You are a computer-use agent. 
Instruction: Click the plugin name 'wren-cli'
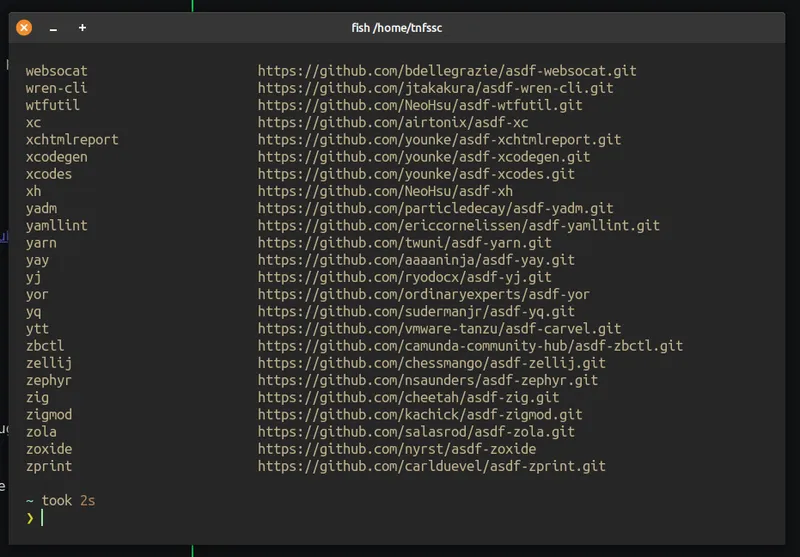pyautogui.click(x=57, y=88)
